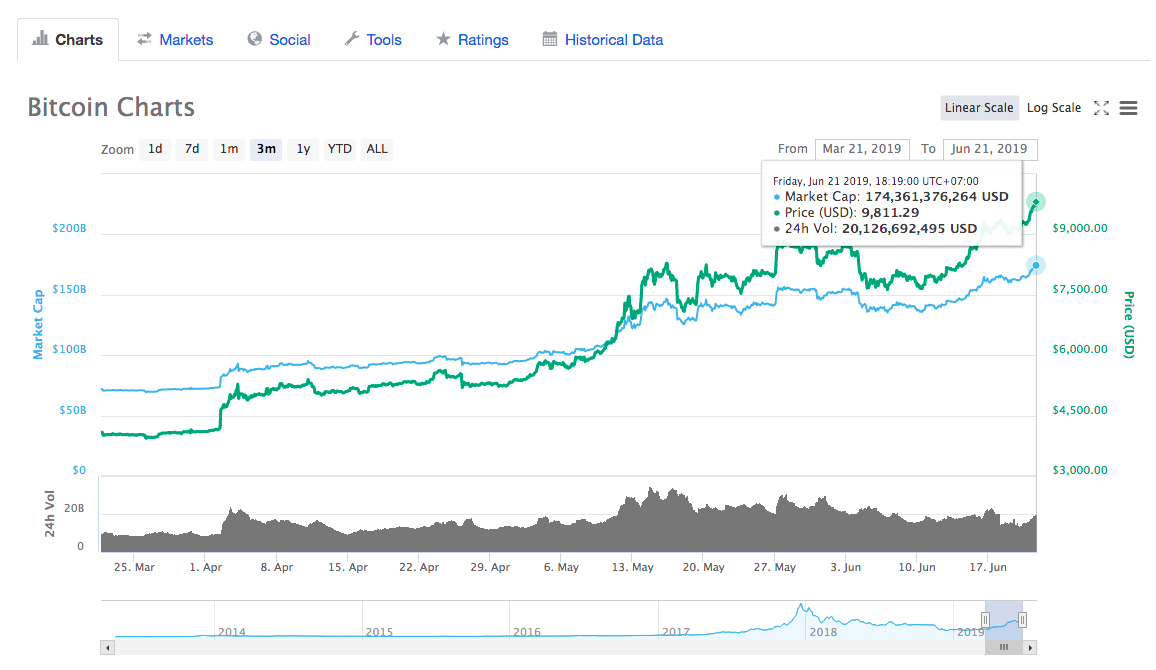The image size is (1156, 670).
Task: Open the Historical Data tab
Action: click(602, 40)
